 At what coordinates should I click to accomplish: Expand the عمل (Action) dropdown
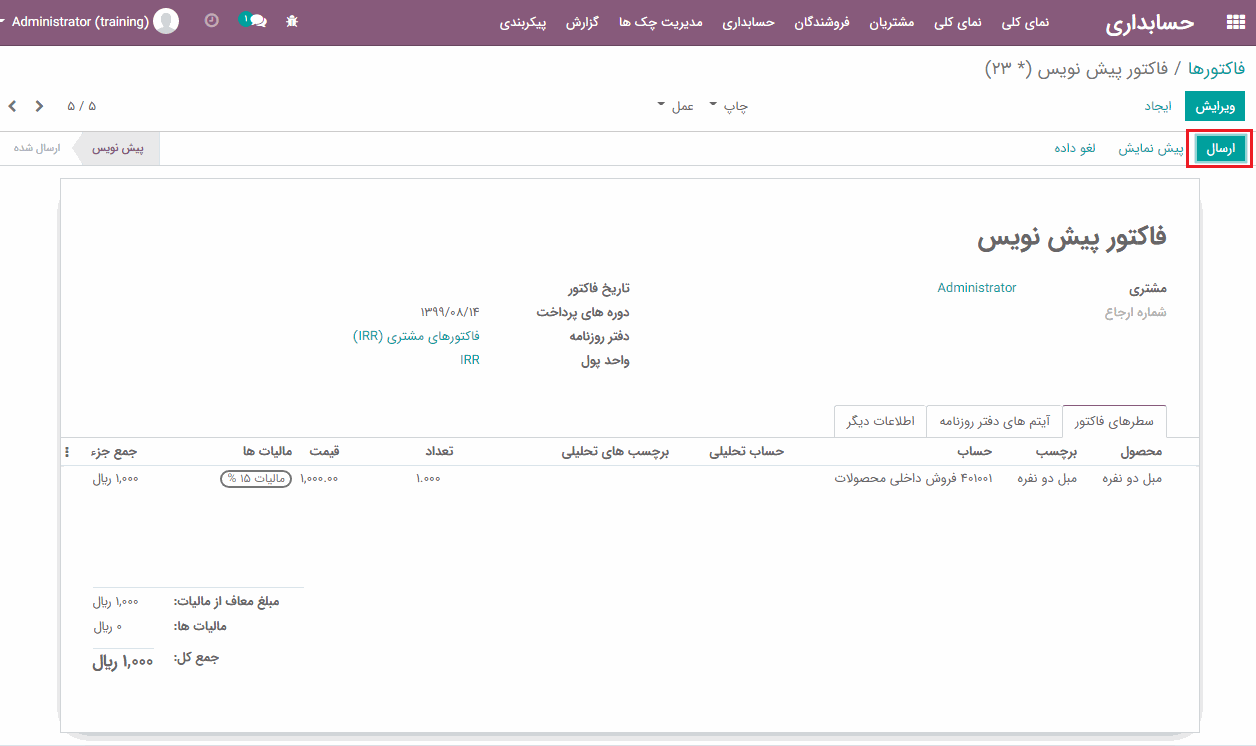click(x=676, y=106)
